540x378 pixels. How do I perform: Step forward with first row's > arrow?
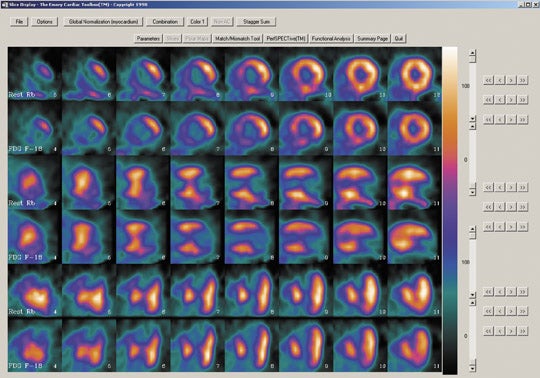tap(511, 80)
